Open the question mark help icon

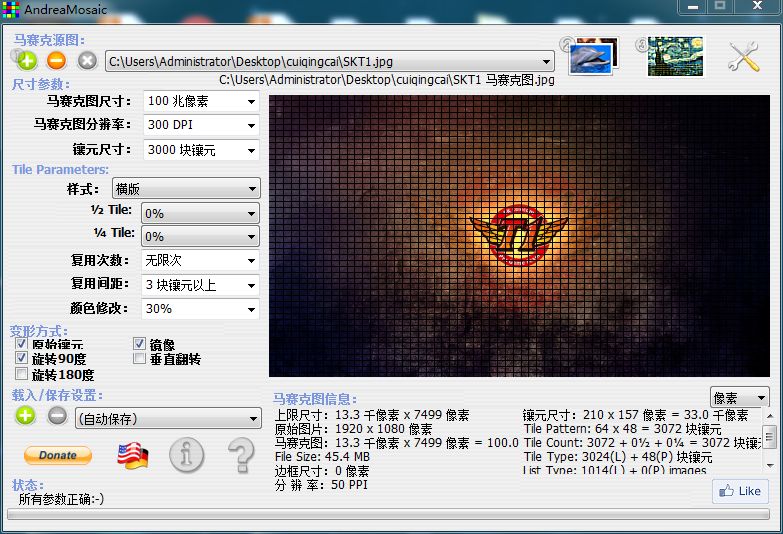tap(242, 455)
